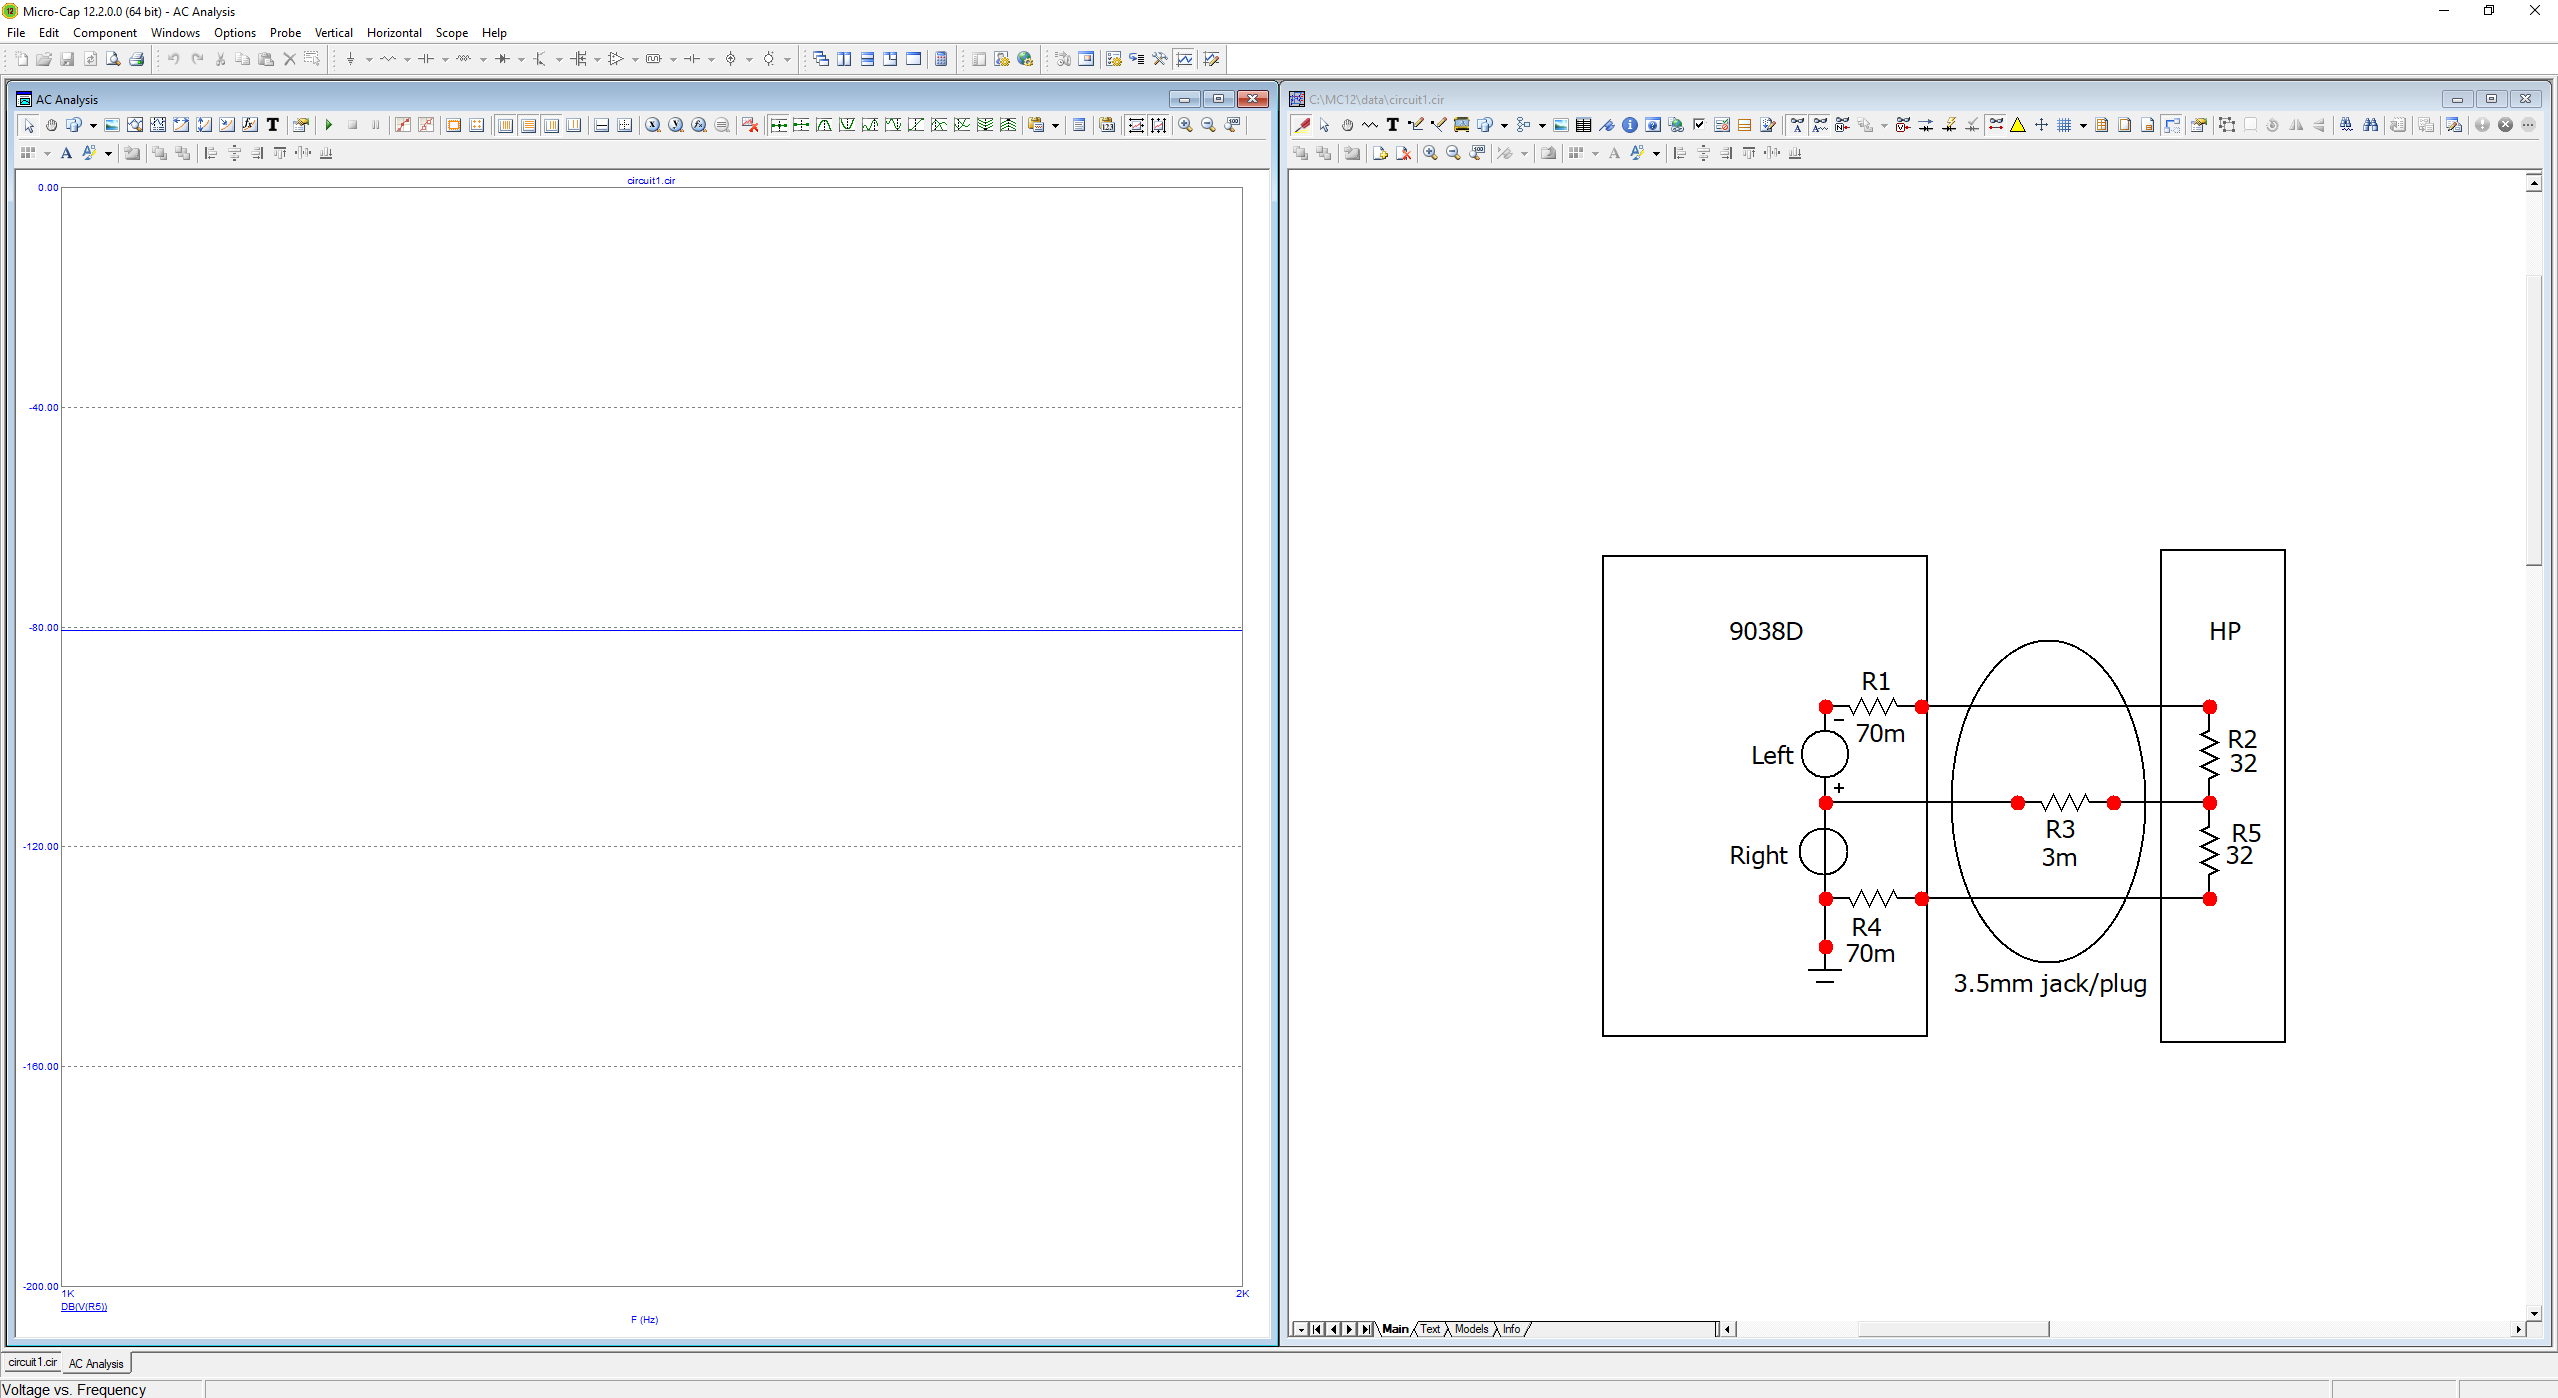Image resolution: width=2558 pixels, height=1398 pixels.
Task: Click the schematic vertical scrollbar thumb
Action: tap(2533, 420)
